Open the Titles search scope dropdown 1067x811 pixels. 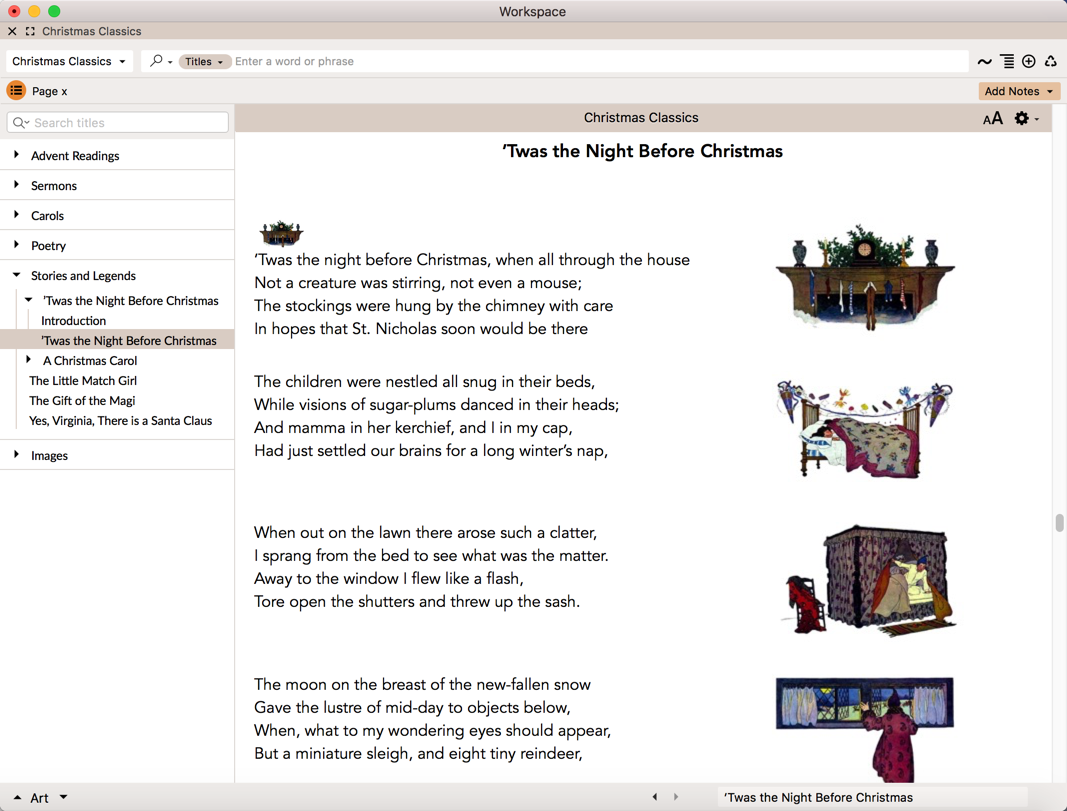coord(205,61)
